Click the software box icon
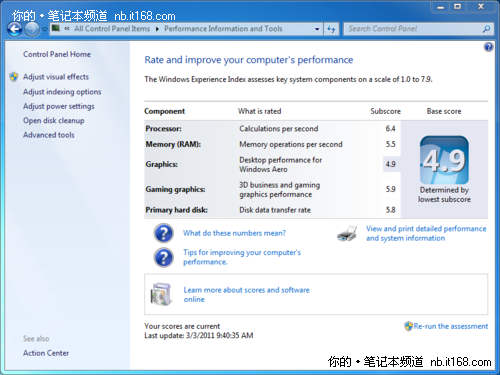Viewport: 500px width, 375px height. (162, 294)
